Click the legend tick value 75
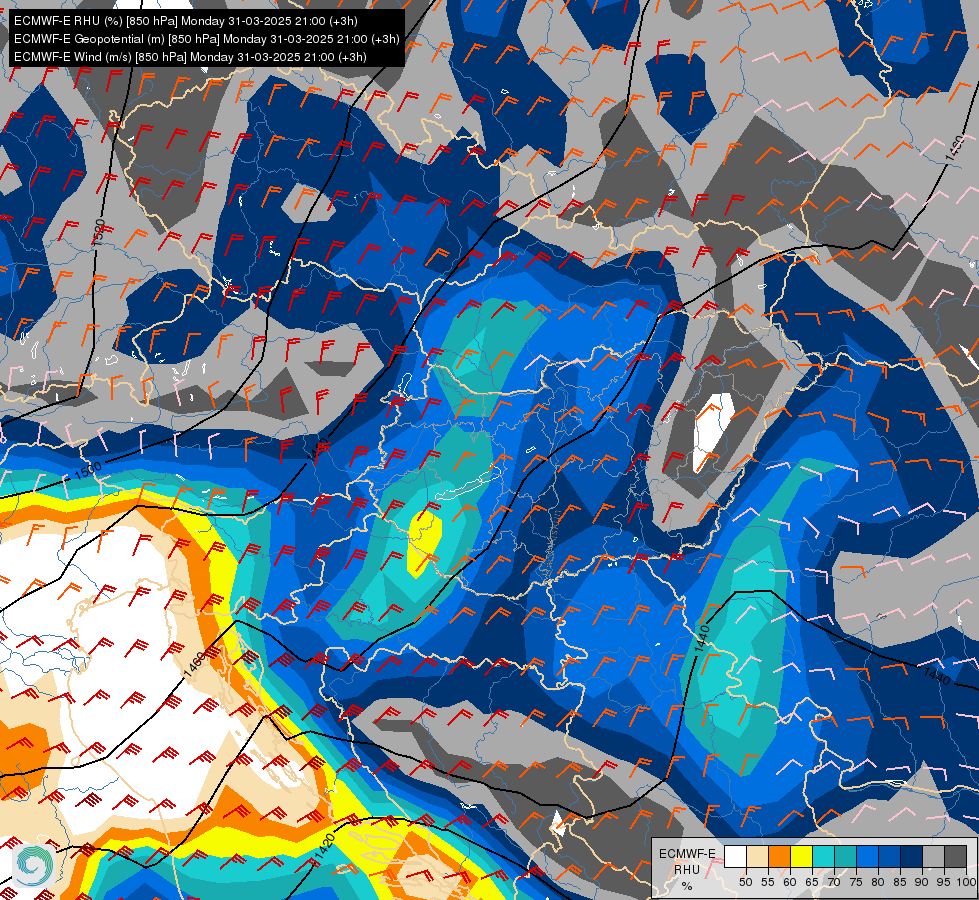Viewport: 979px width, 900px height. coord(856,882)
